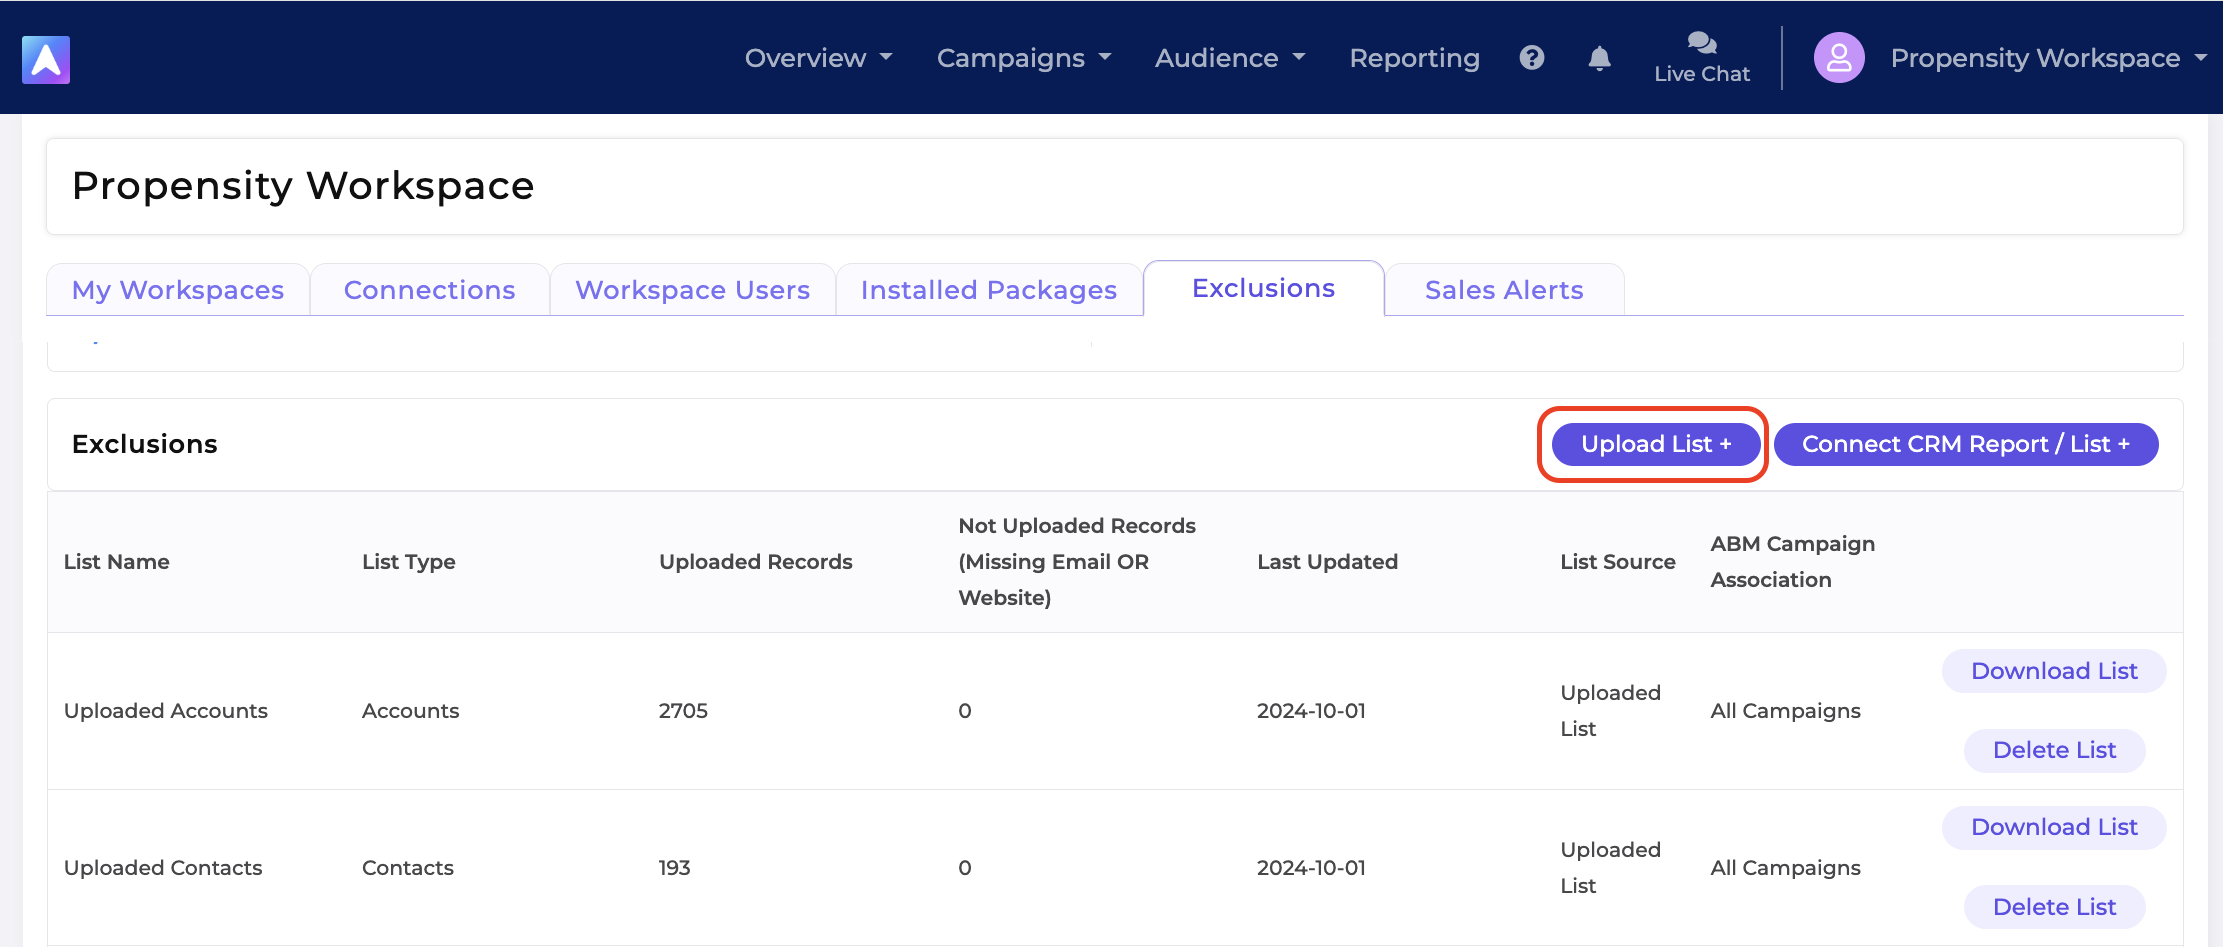Download the Uploaded Accounts list
Screen dimensions: 2223x947
click(2054, 671)
